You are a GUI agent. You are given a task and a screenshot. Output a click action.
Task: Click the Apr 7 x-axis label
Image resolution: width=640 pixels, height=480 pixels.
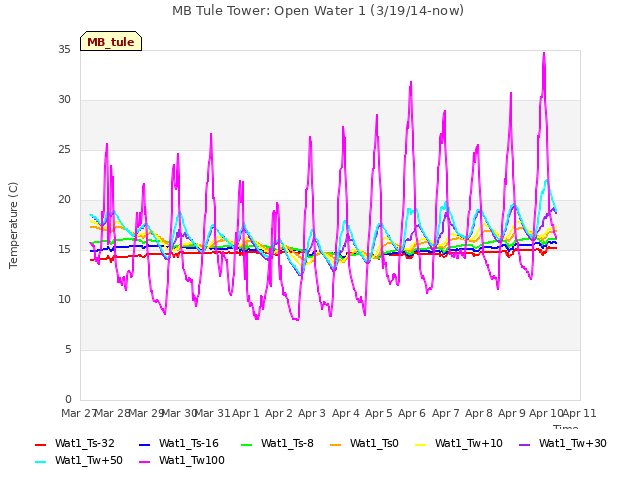[446, 413]
